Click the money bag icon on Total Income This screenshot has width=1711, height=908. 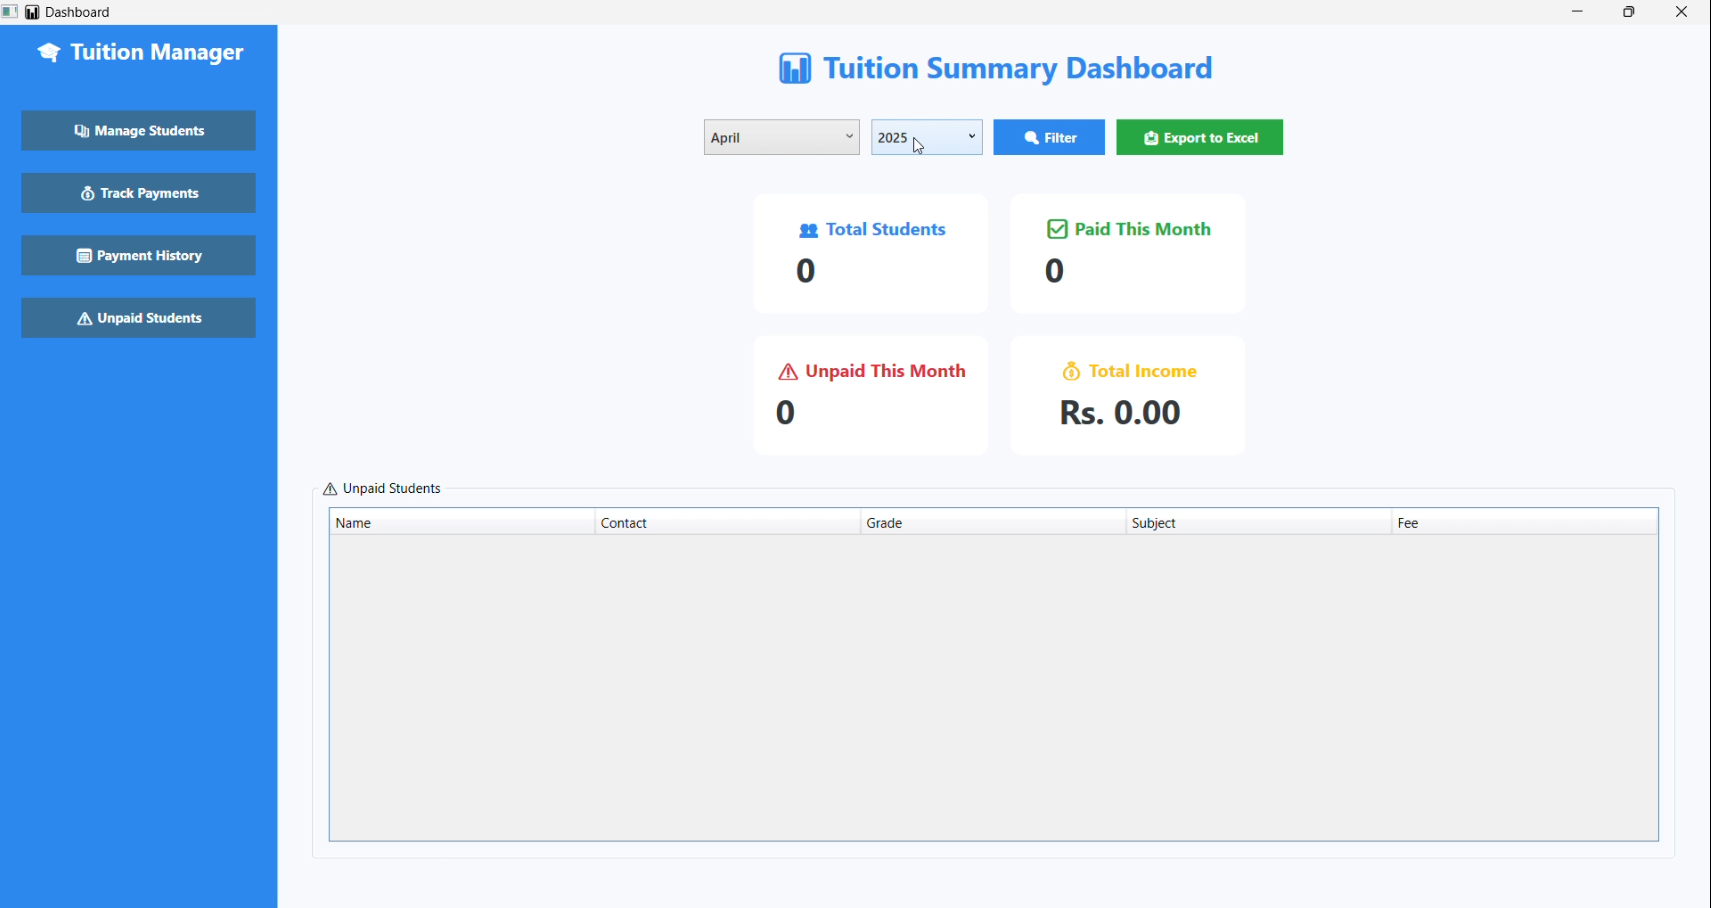coord(1071,372)
